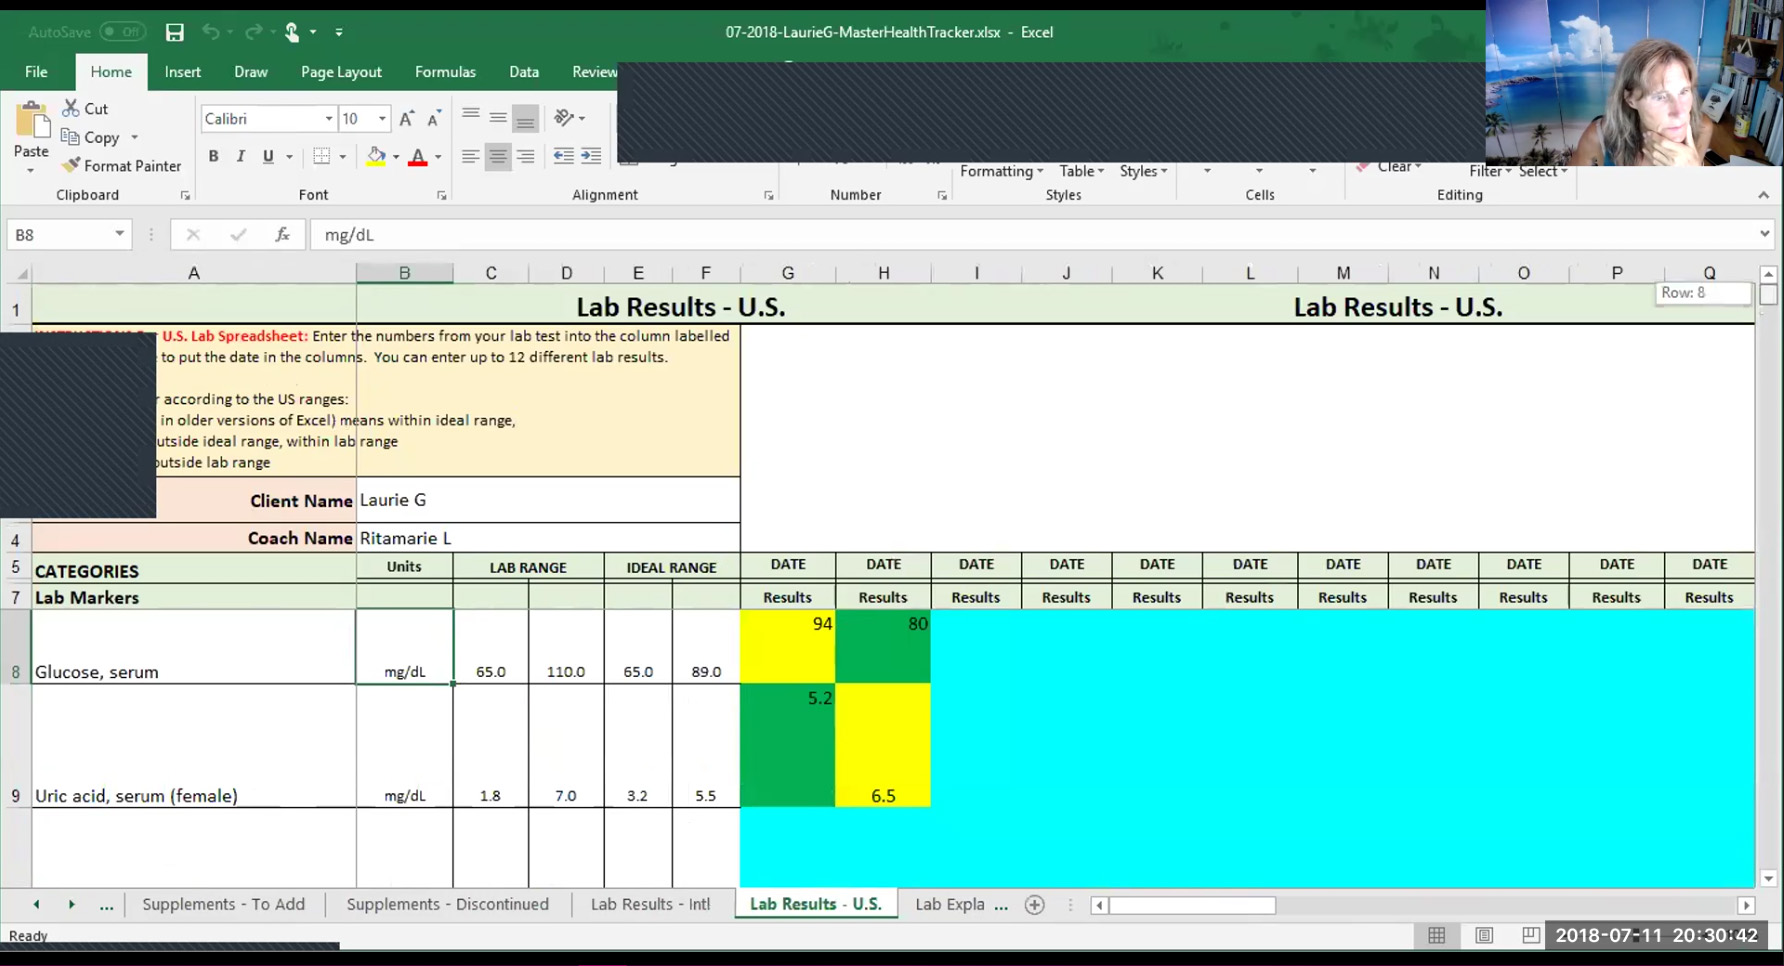This screenshot has height=966, width=1784.
Task: Click the Save icon in title bar
Action: (175, 32)
